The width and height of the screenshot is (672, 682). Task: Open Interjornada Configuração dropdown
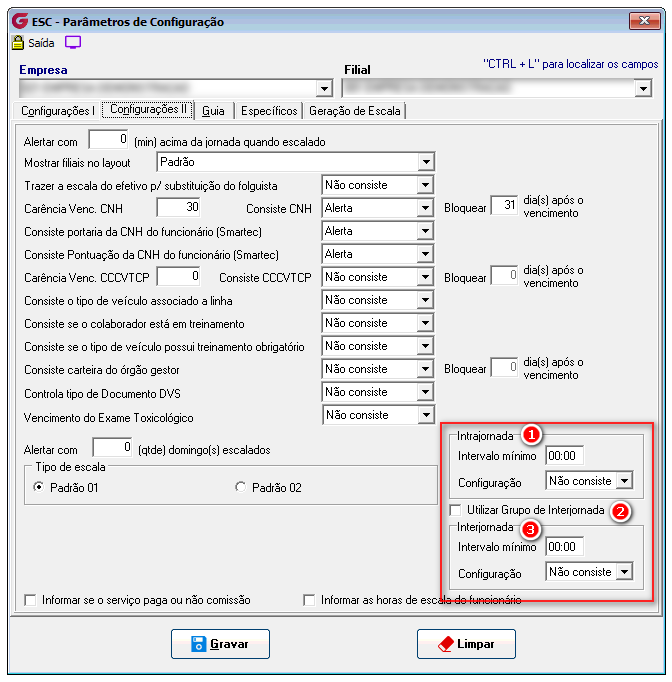(x=625, y=572)
